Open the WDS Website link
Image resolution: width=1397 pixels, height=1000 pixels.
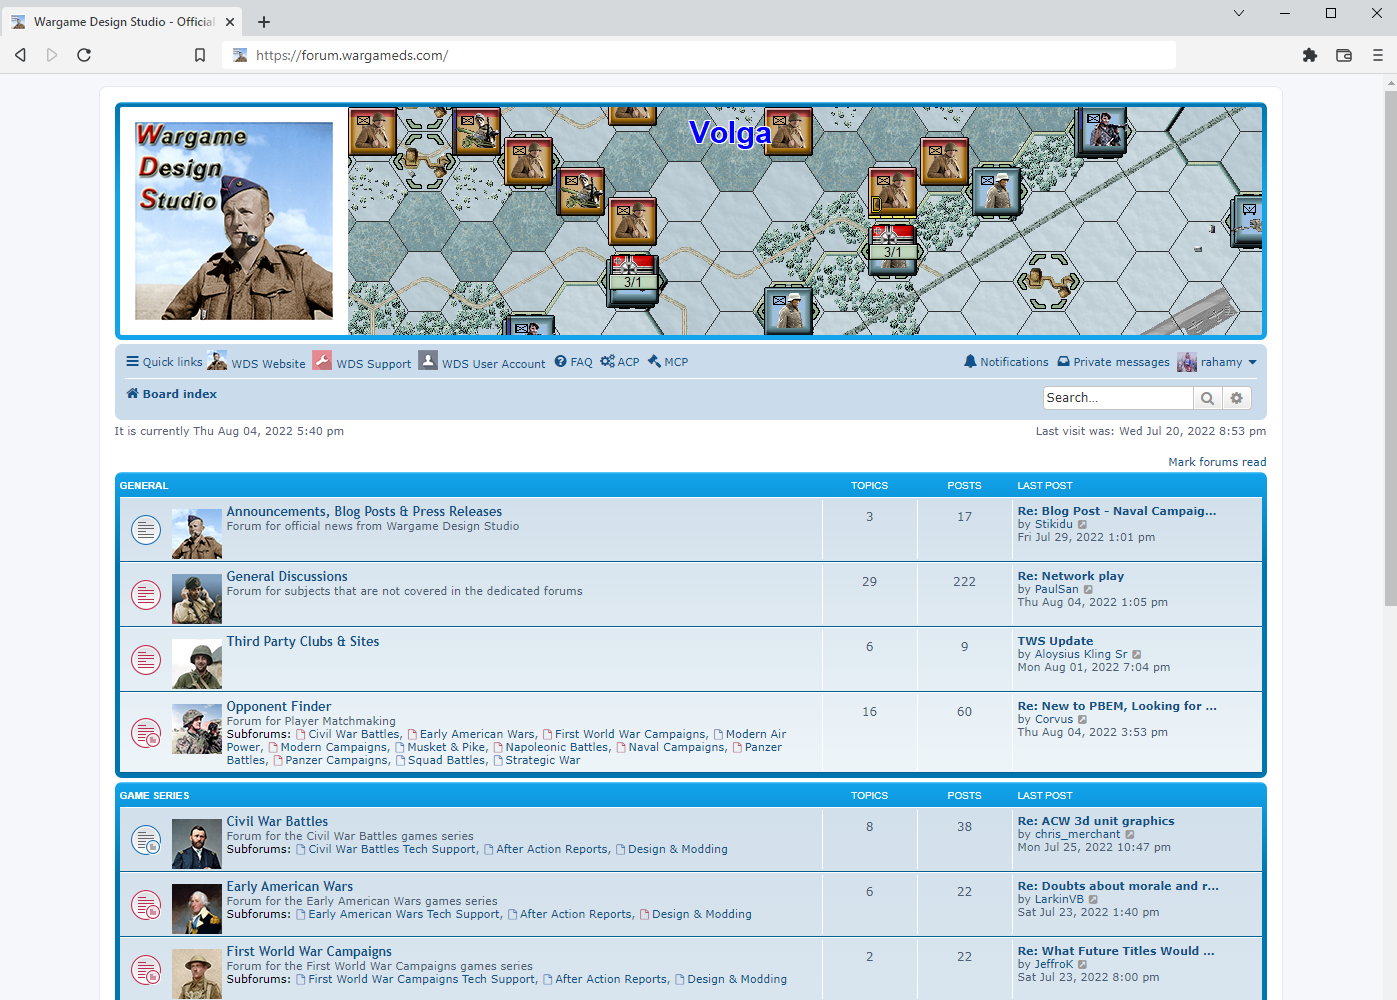tap(268, 364)
